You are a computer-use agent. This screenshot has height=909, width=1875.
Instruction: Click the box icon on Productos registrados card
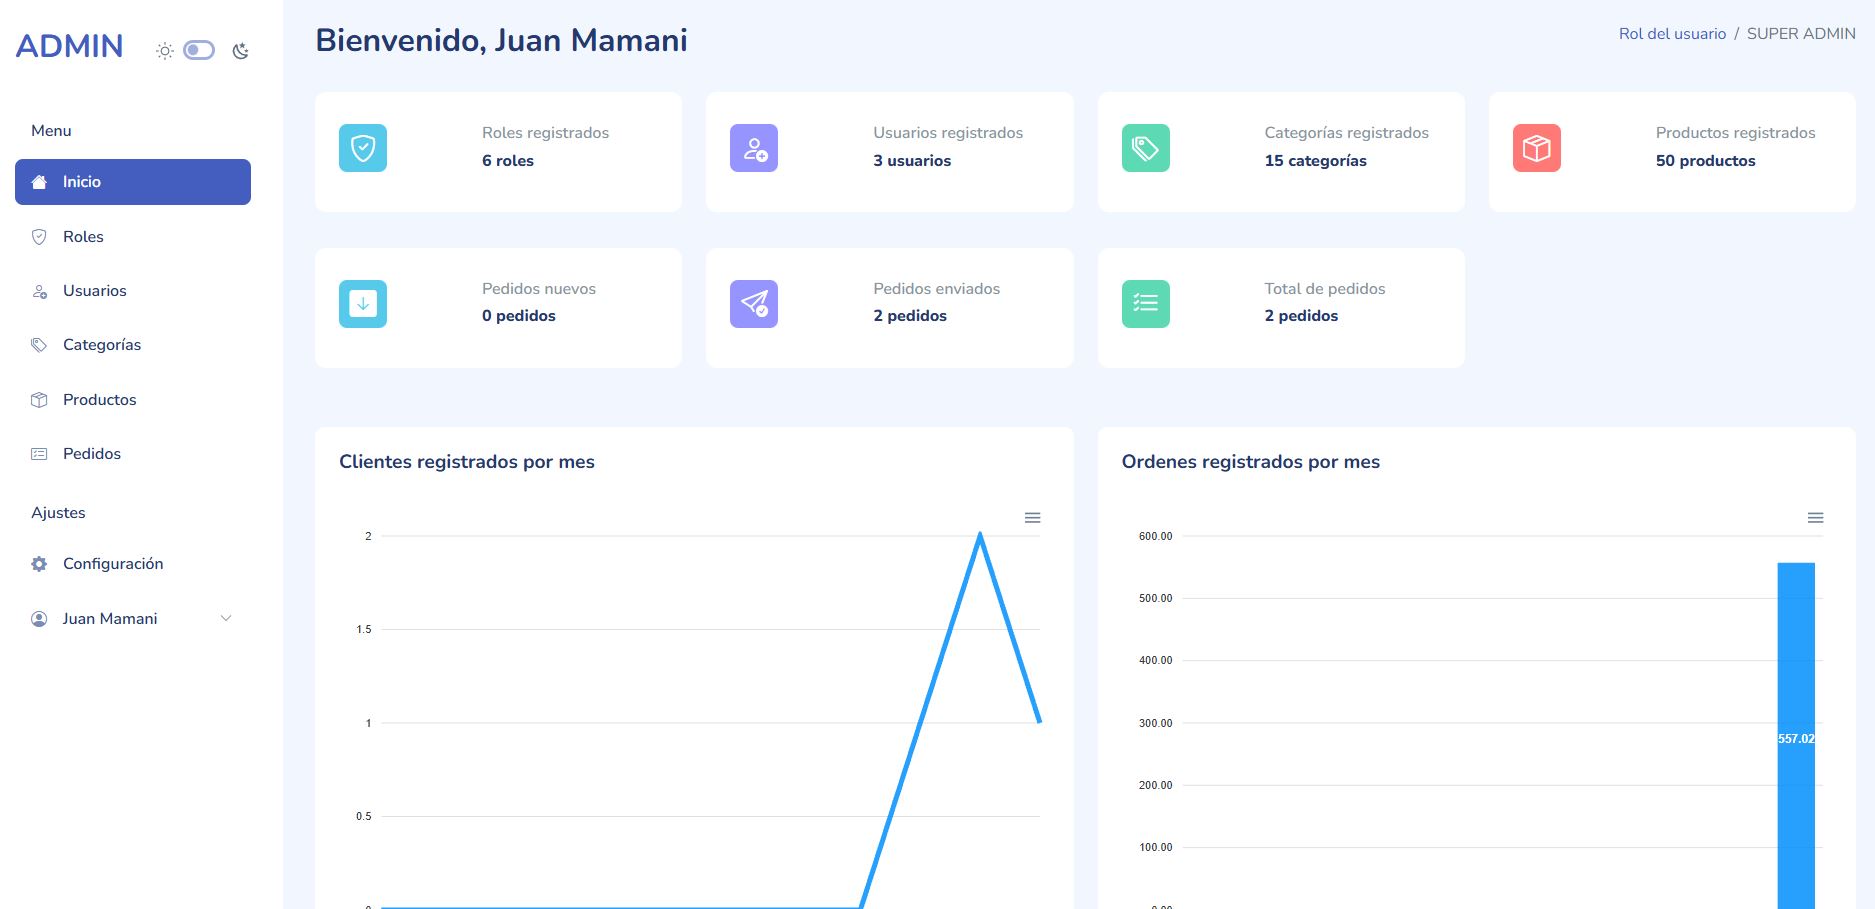pos(1536,148)
